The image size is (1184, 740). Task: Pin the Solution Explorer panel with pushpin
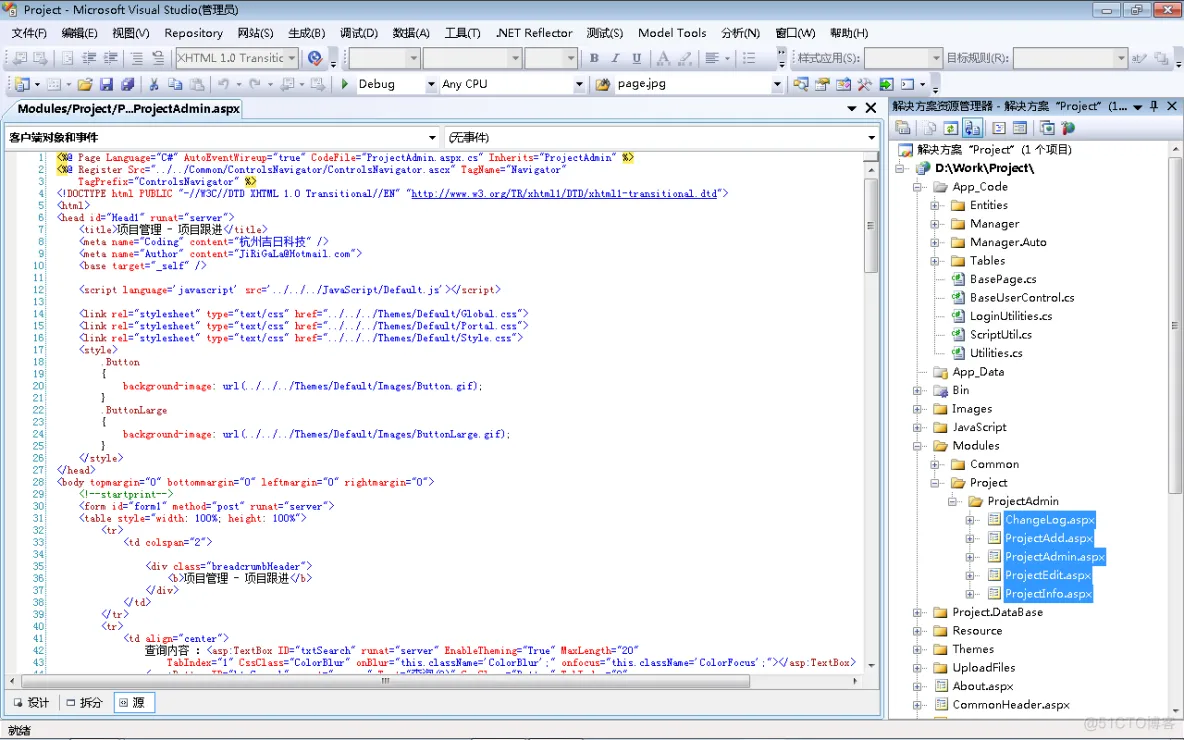point(1154,106)
